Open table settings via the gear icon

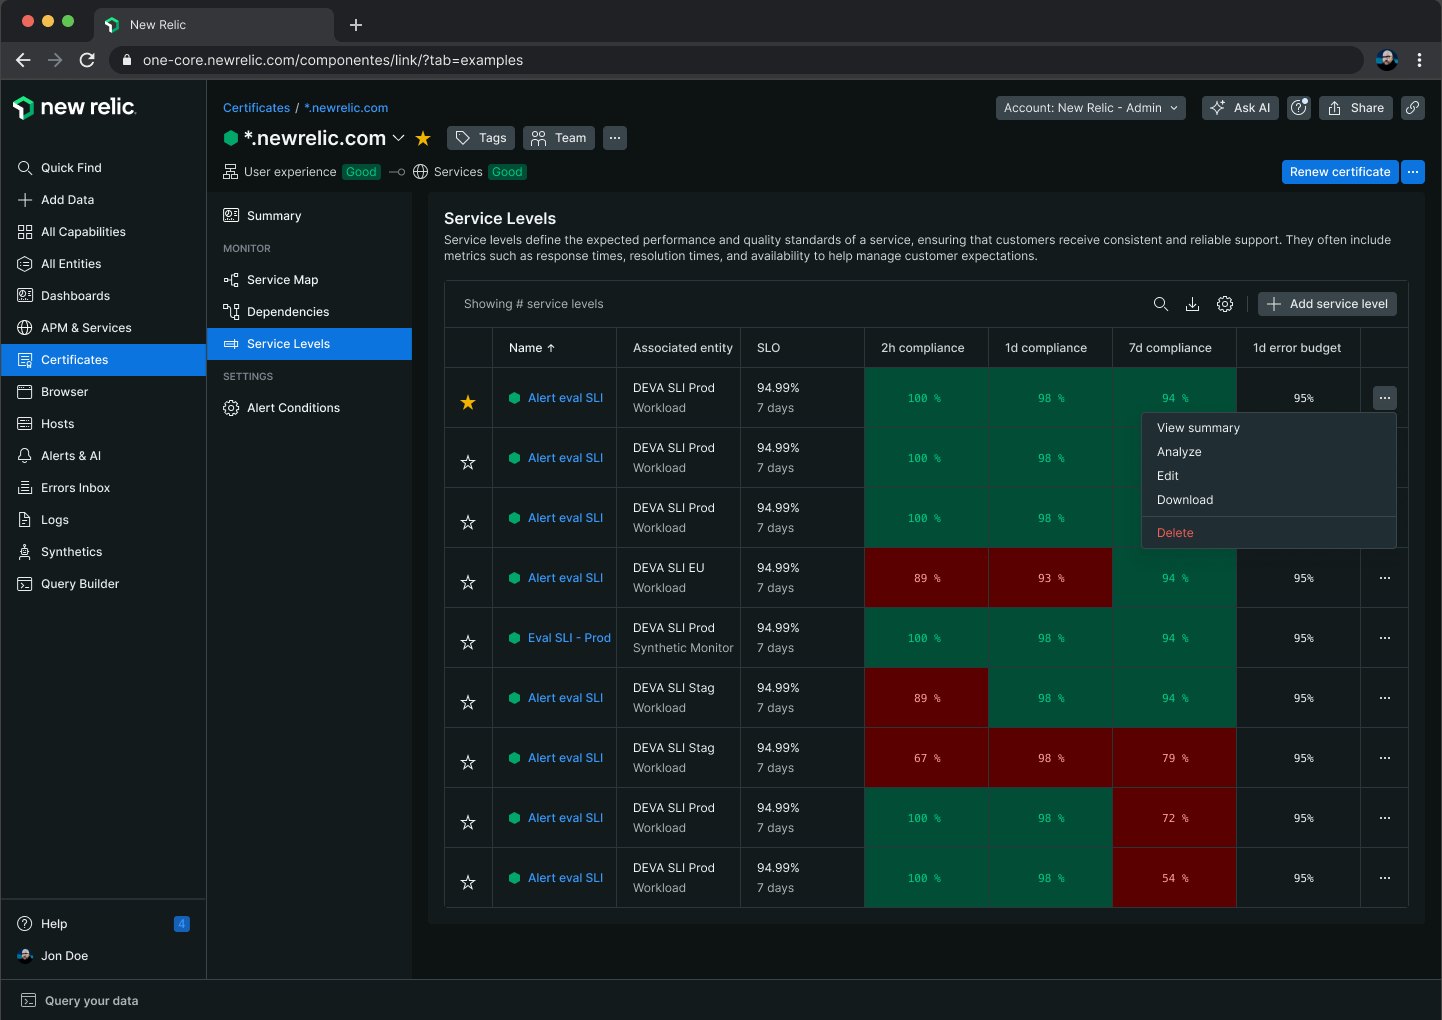point(1225,304)
